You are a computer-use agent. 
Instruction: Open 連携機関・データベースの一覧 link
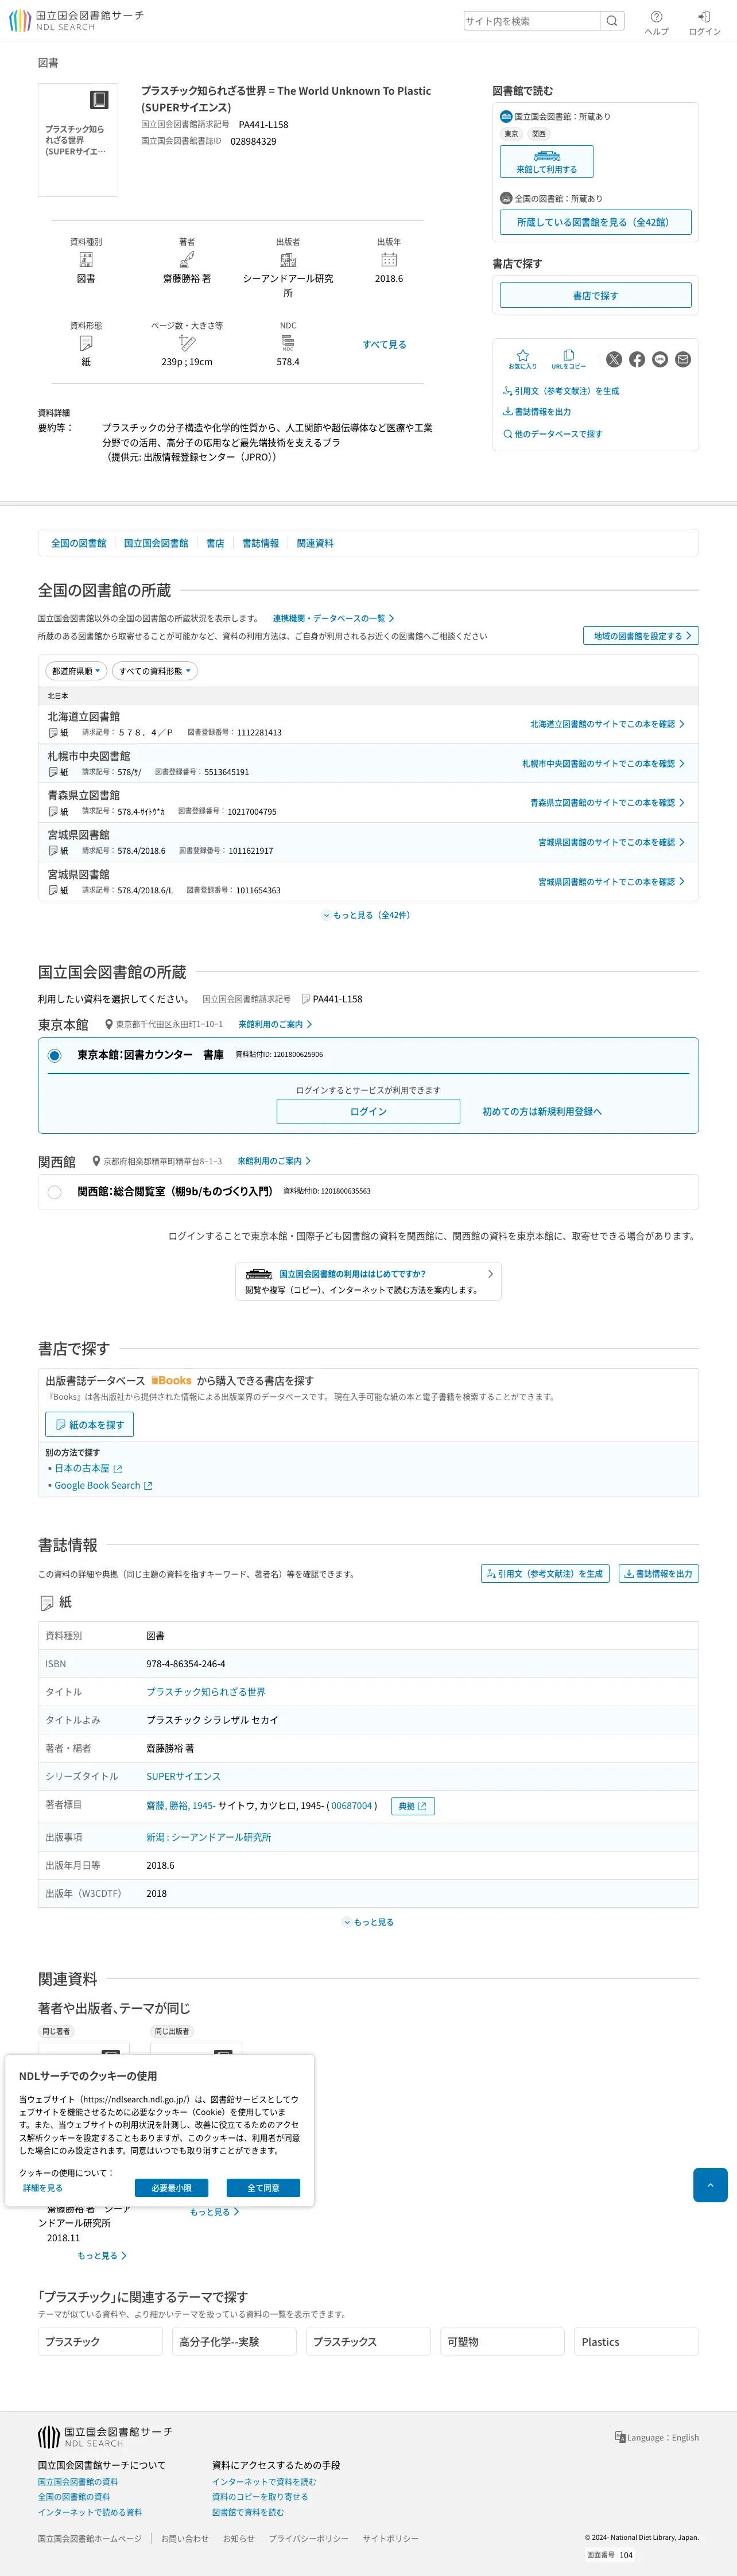(333, 618)
